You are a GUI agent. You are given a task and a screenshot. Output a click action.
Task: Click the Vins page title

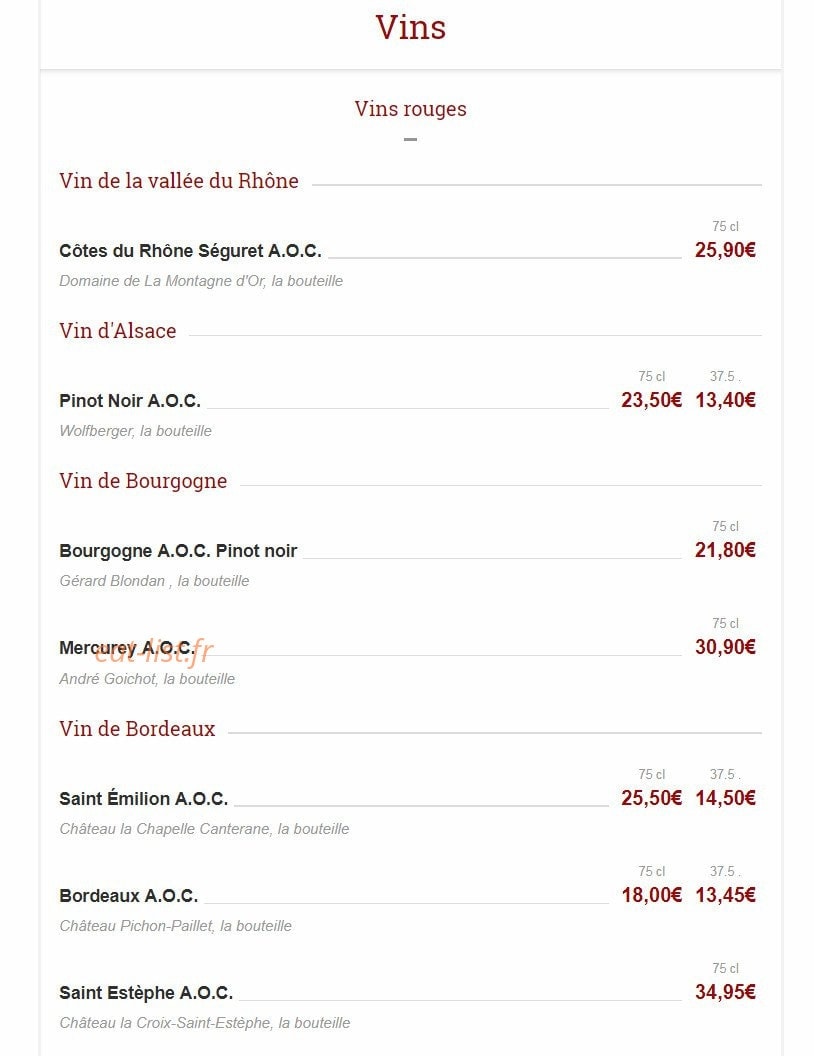point(411,28)
